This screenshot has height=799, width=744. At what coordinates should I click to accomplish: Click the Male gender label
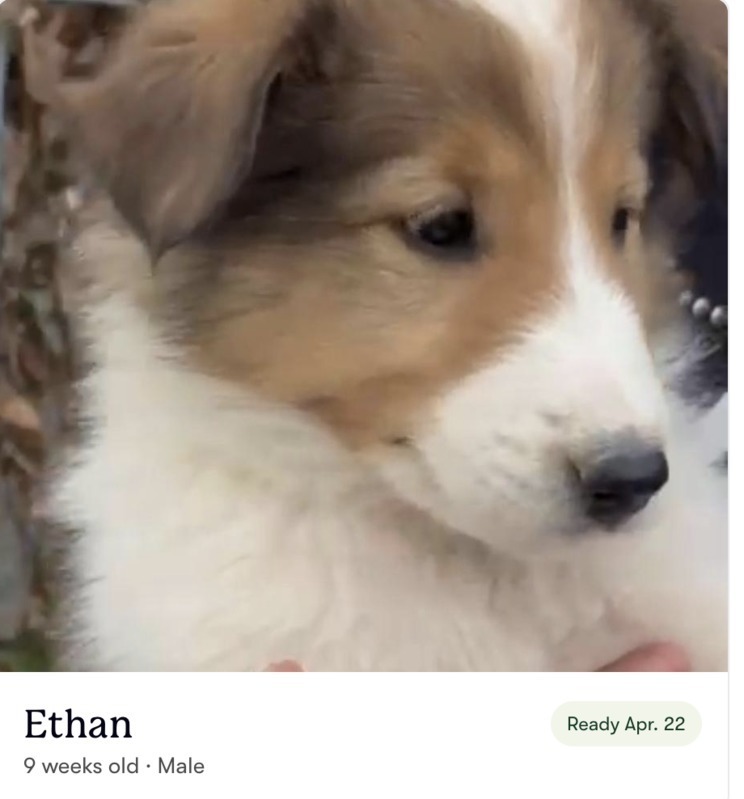[181, 766]
